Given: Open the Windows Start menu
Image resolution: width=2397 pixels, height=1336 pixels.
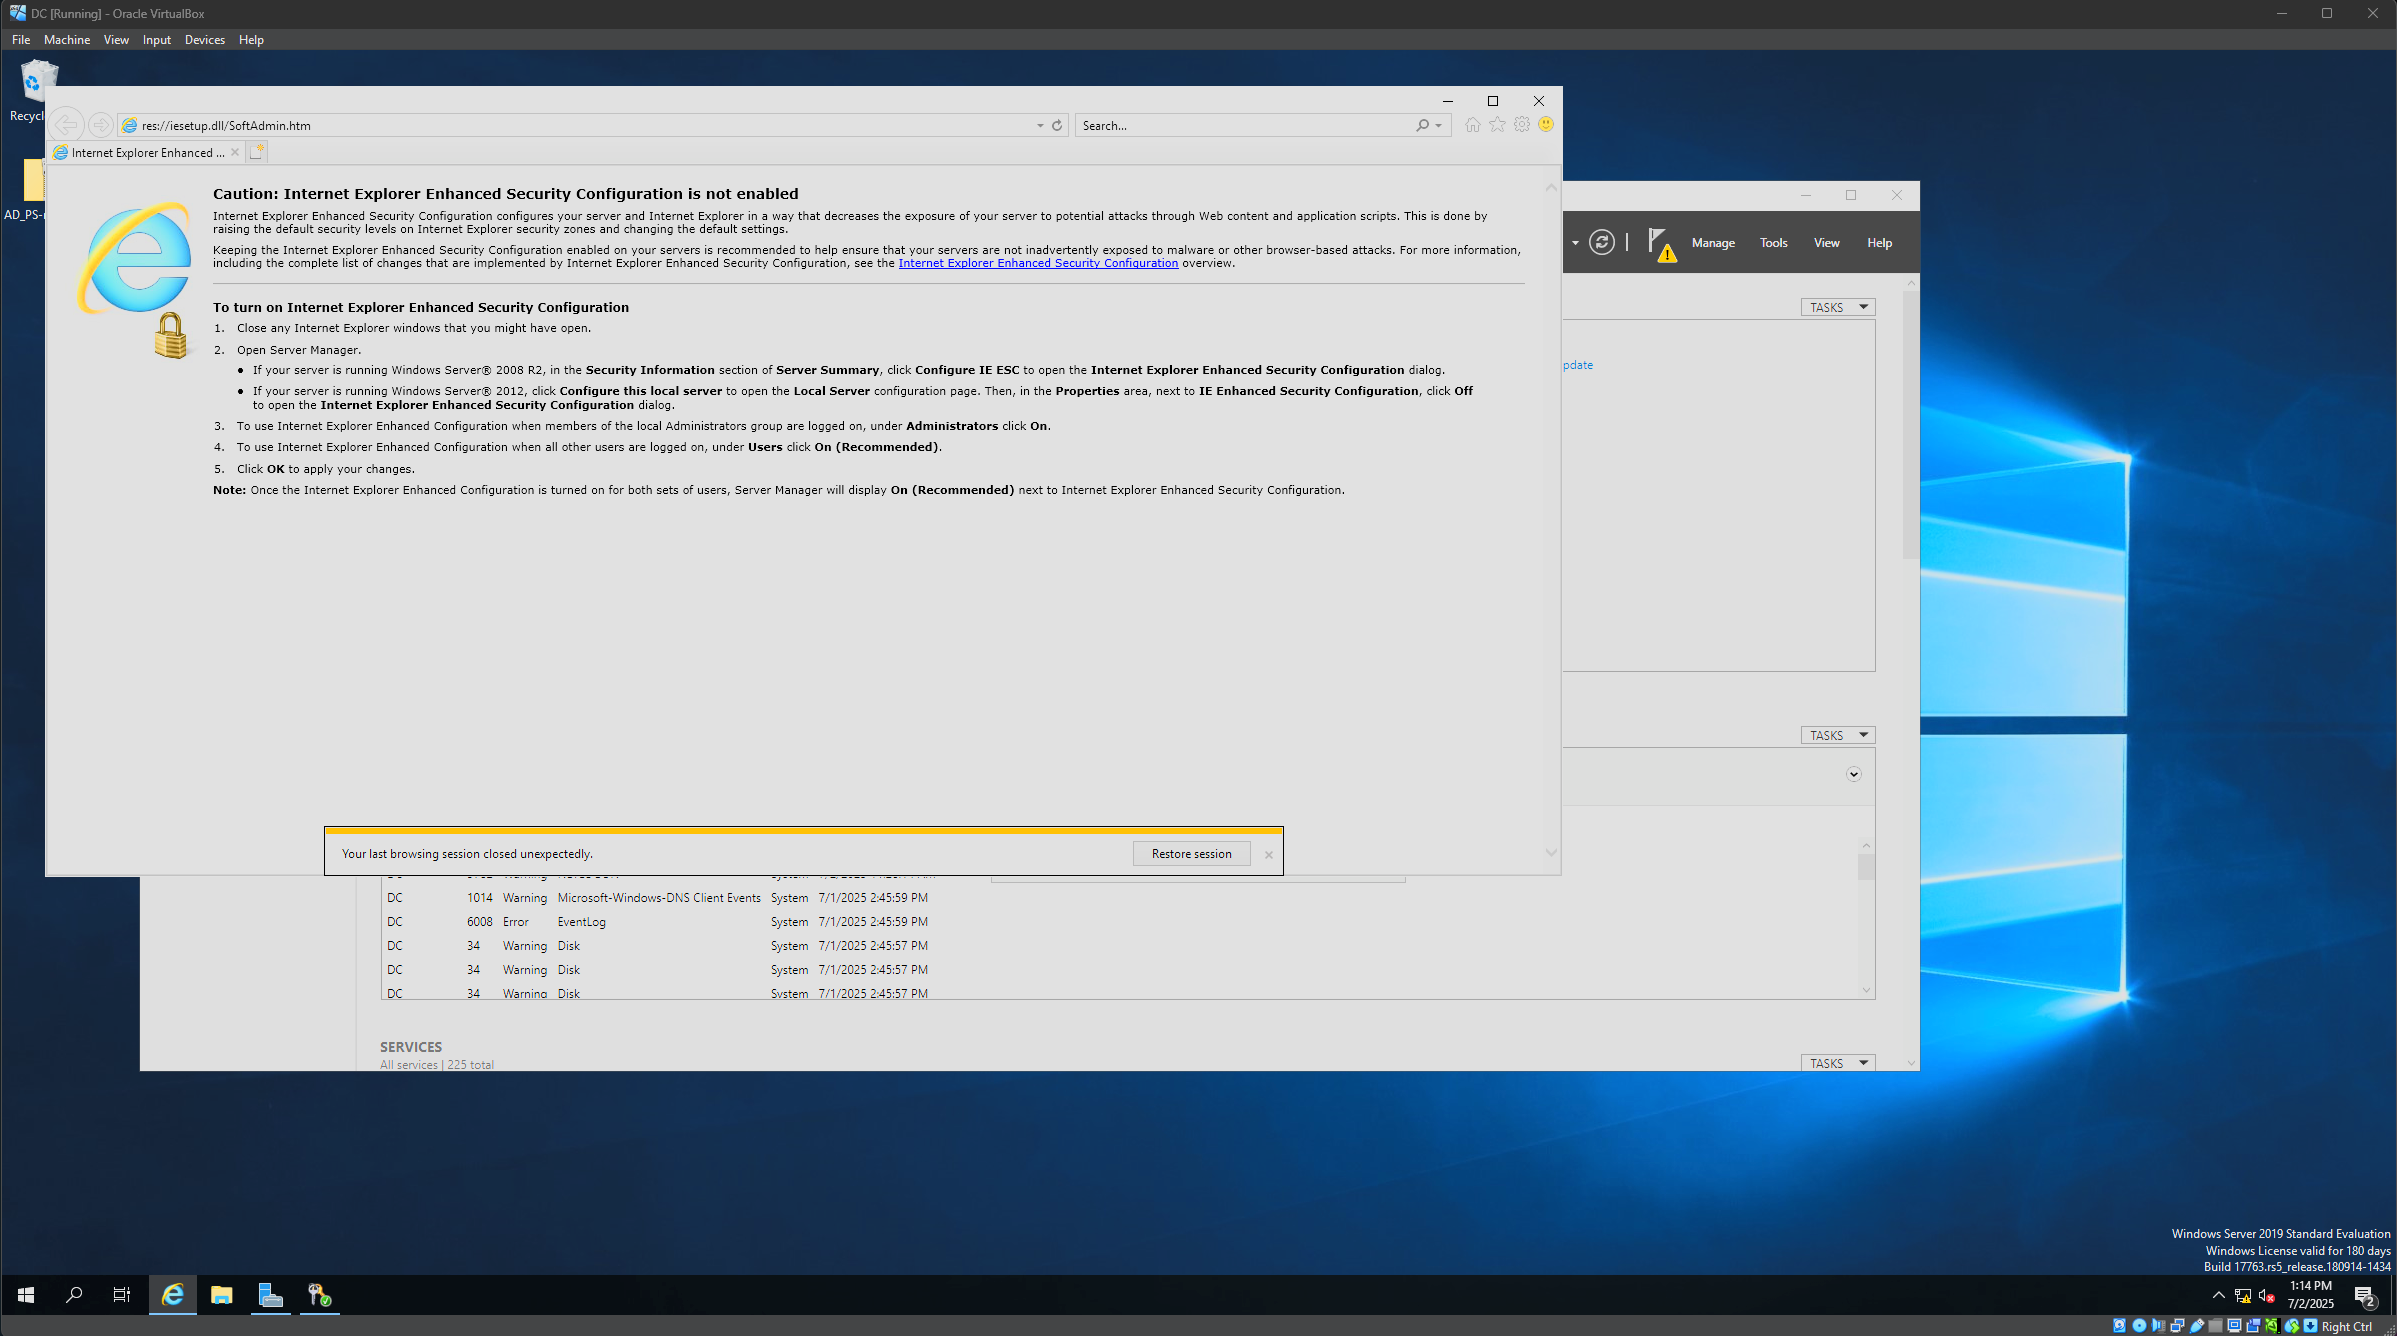Looking at the screenshot, I should click(26, 1295).
